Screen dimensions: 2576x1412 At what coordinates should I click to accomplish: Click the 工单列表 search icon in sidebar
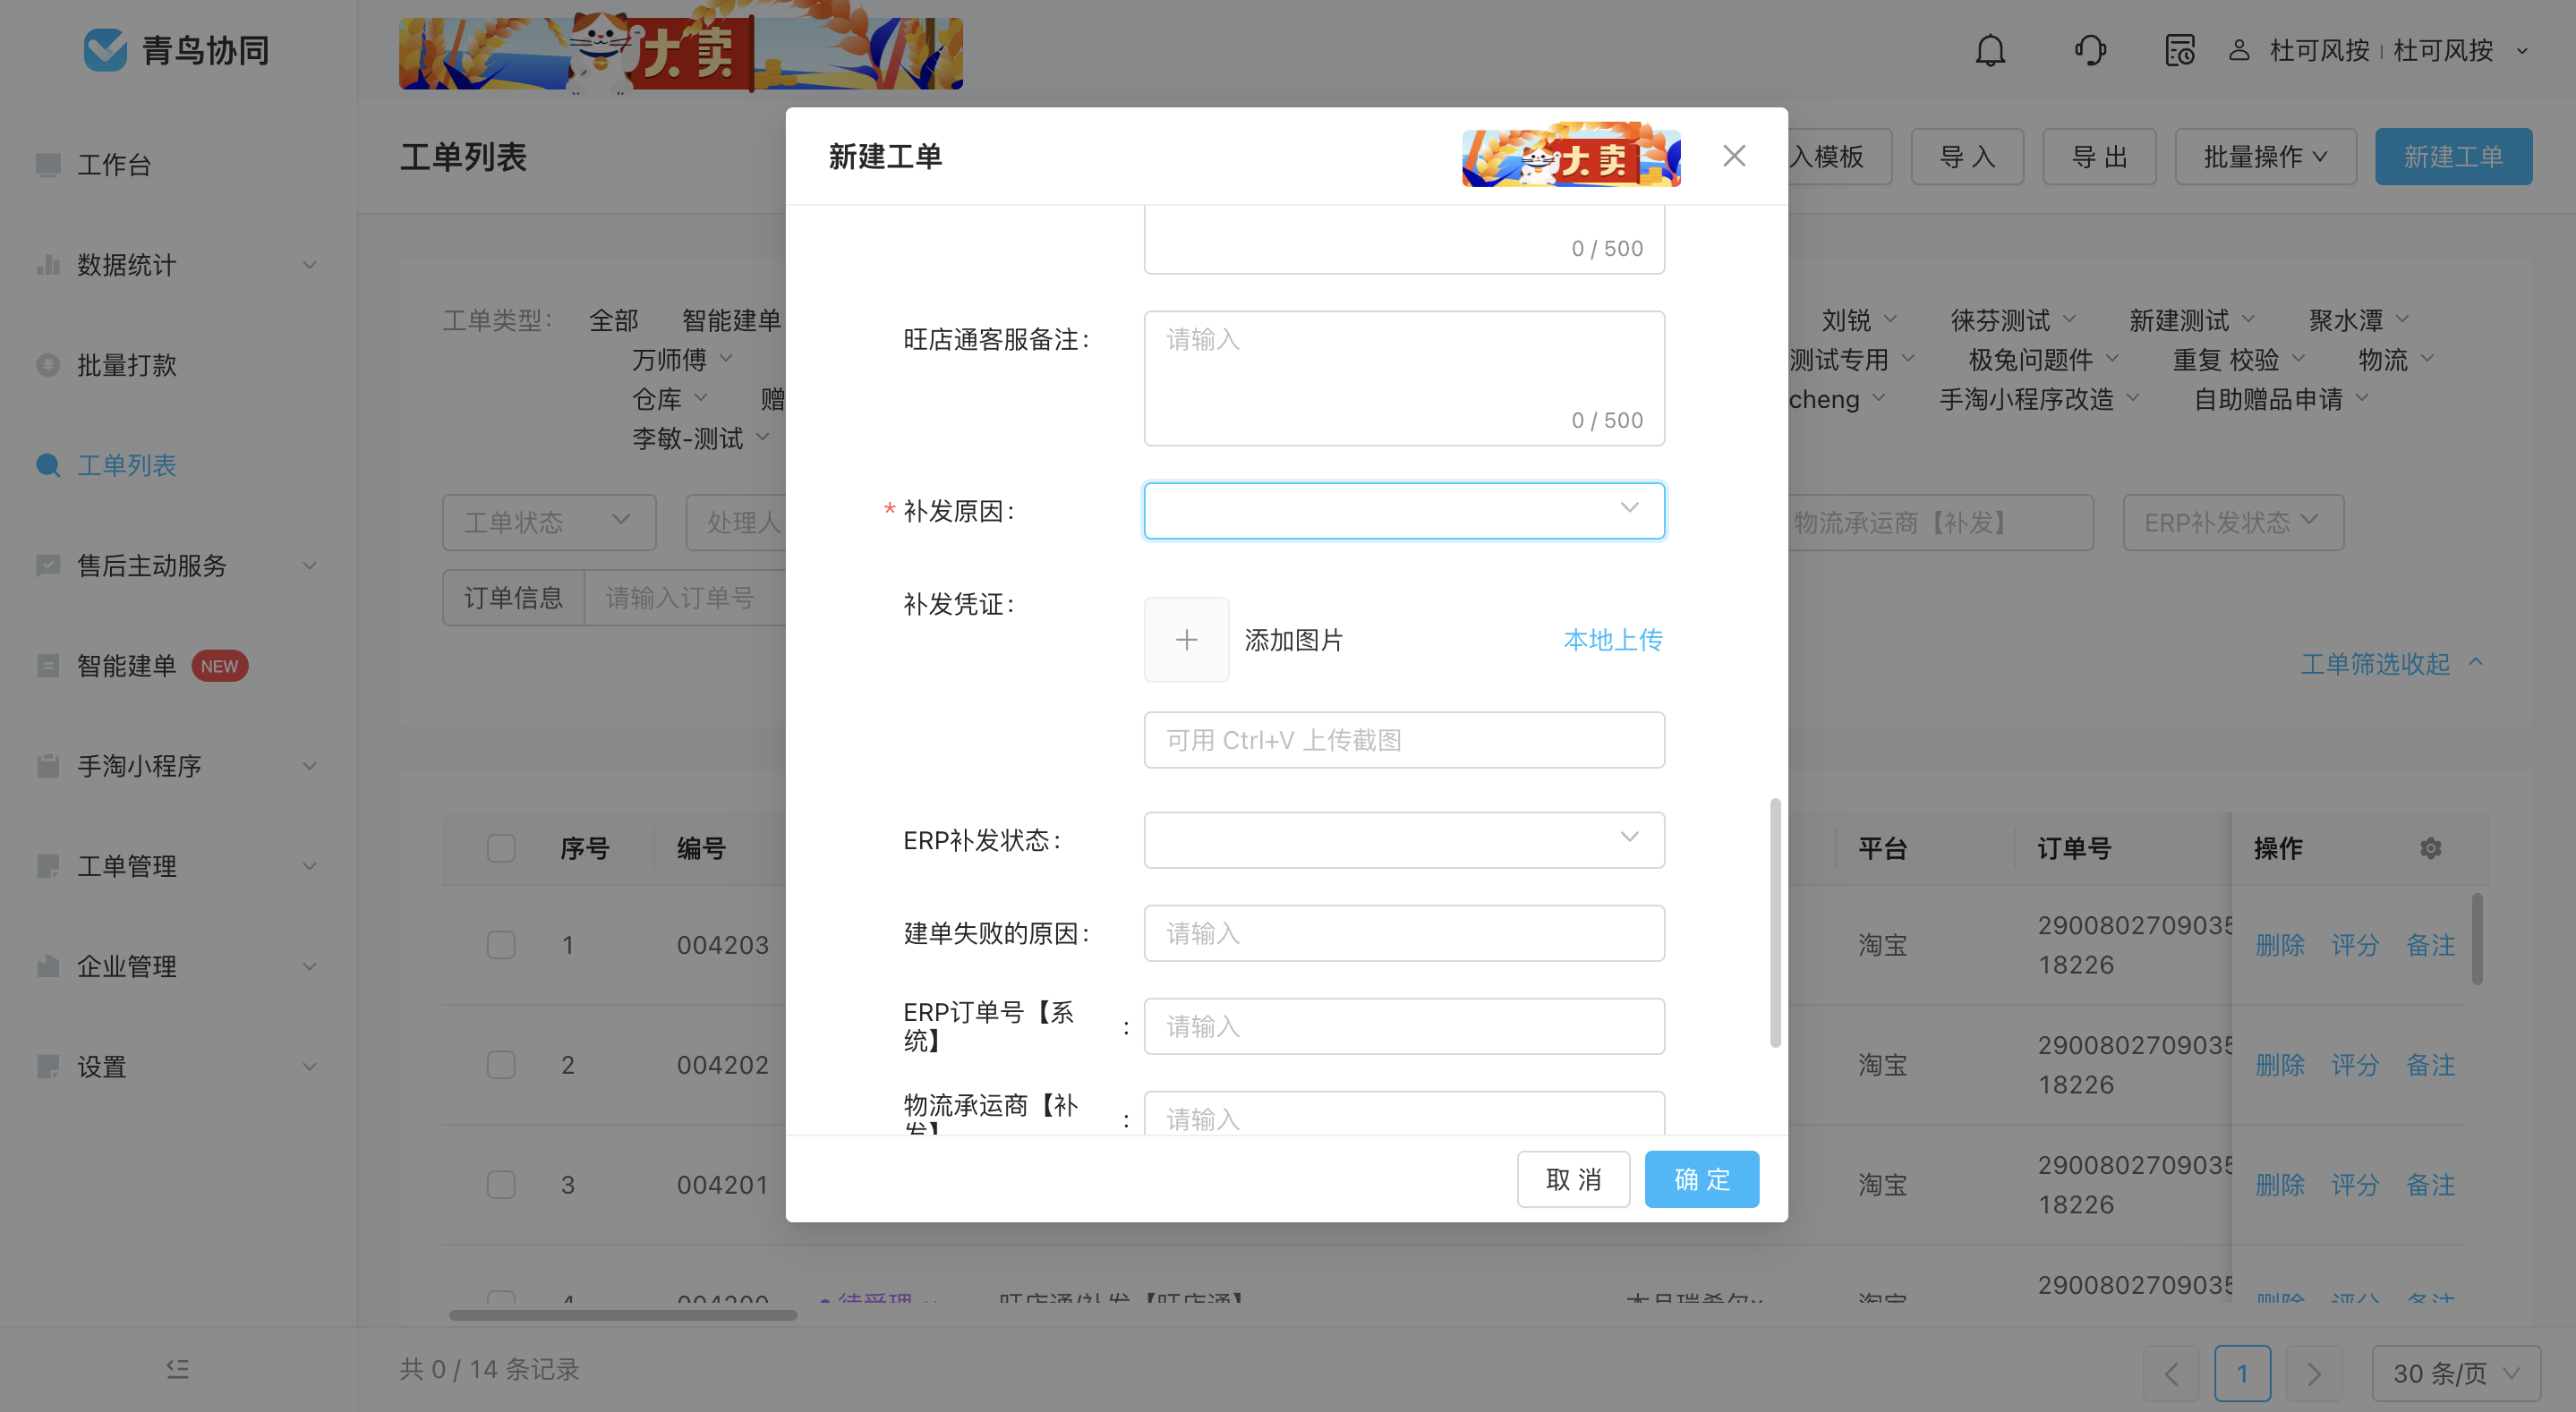48,465
